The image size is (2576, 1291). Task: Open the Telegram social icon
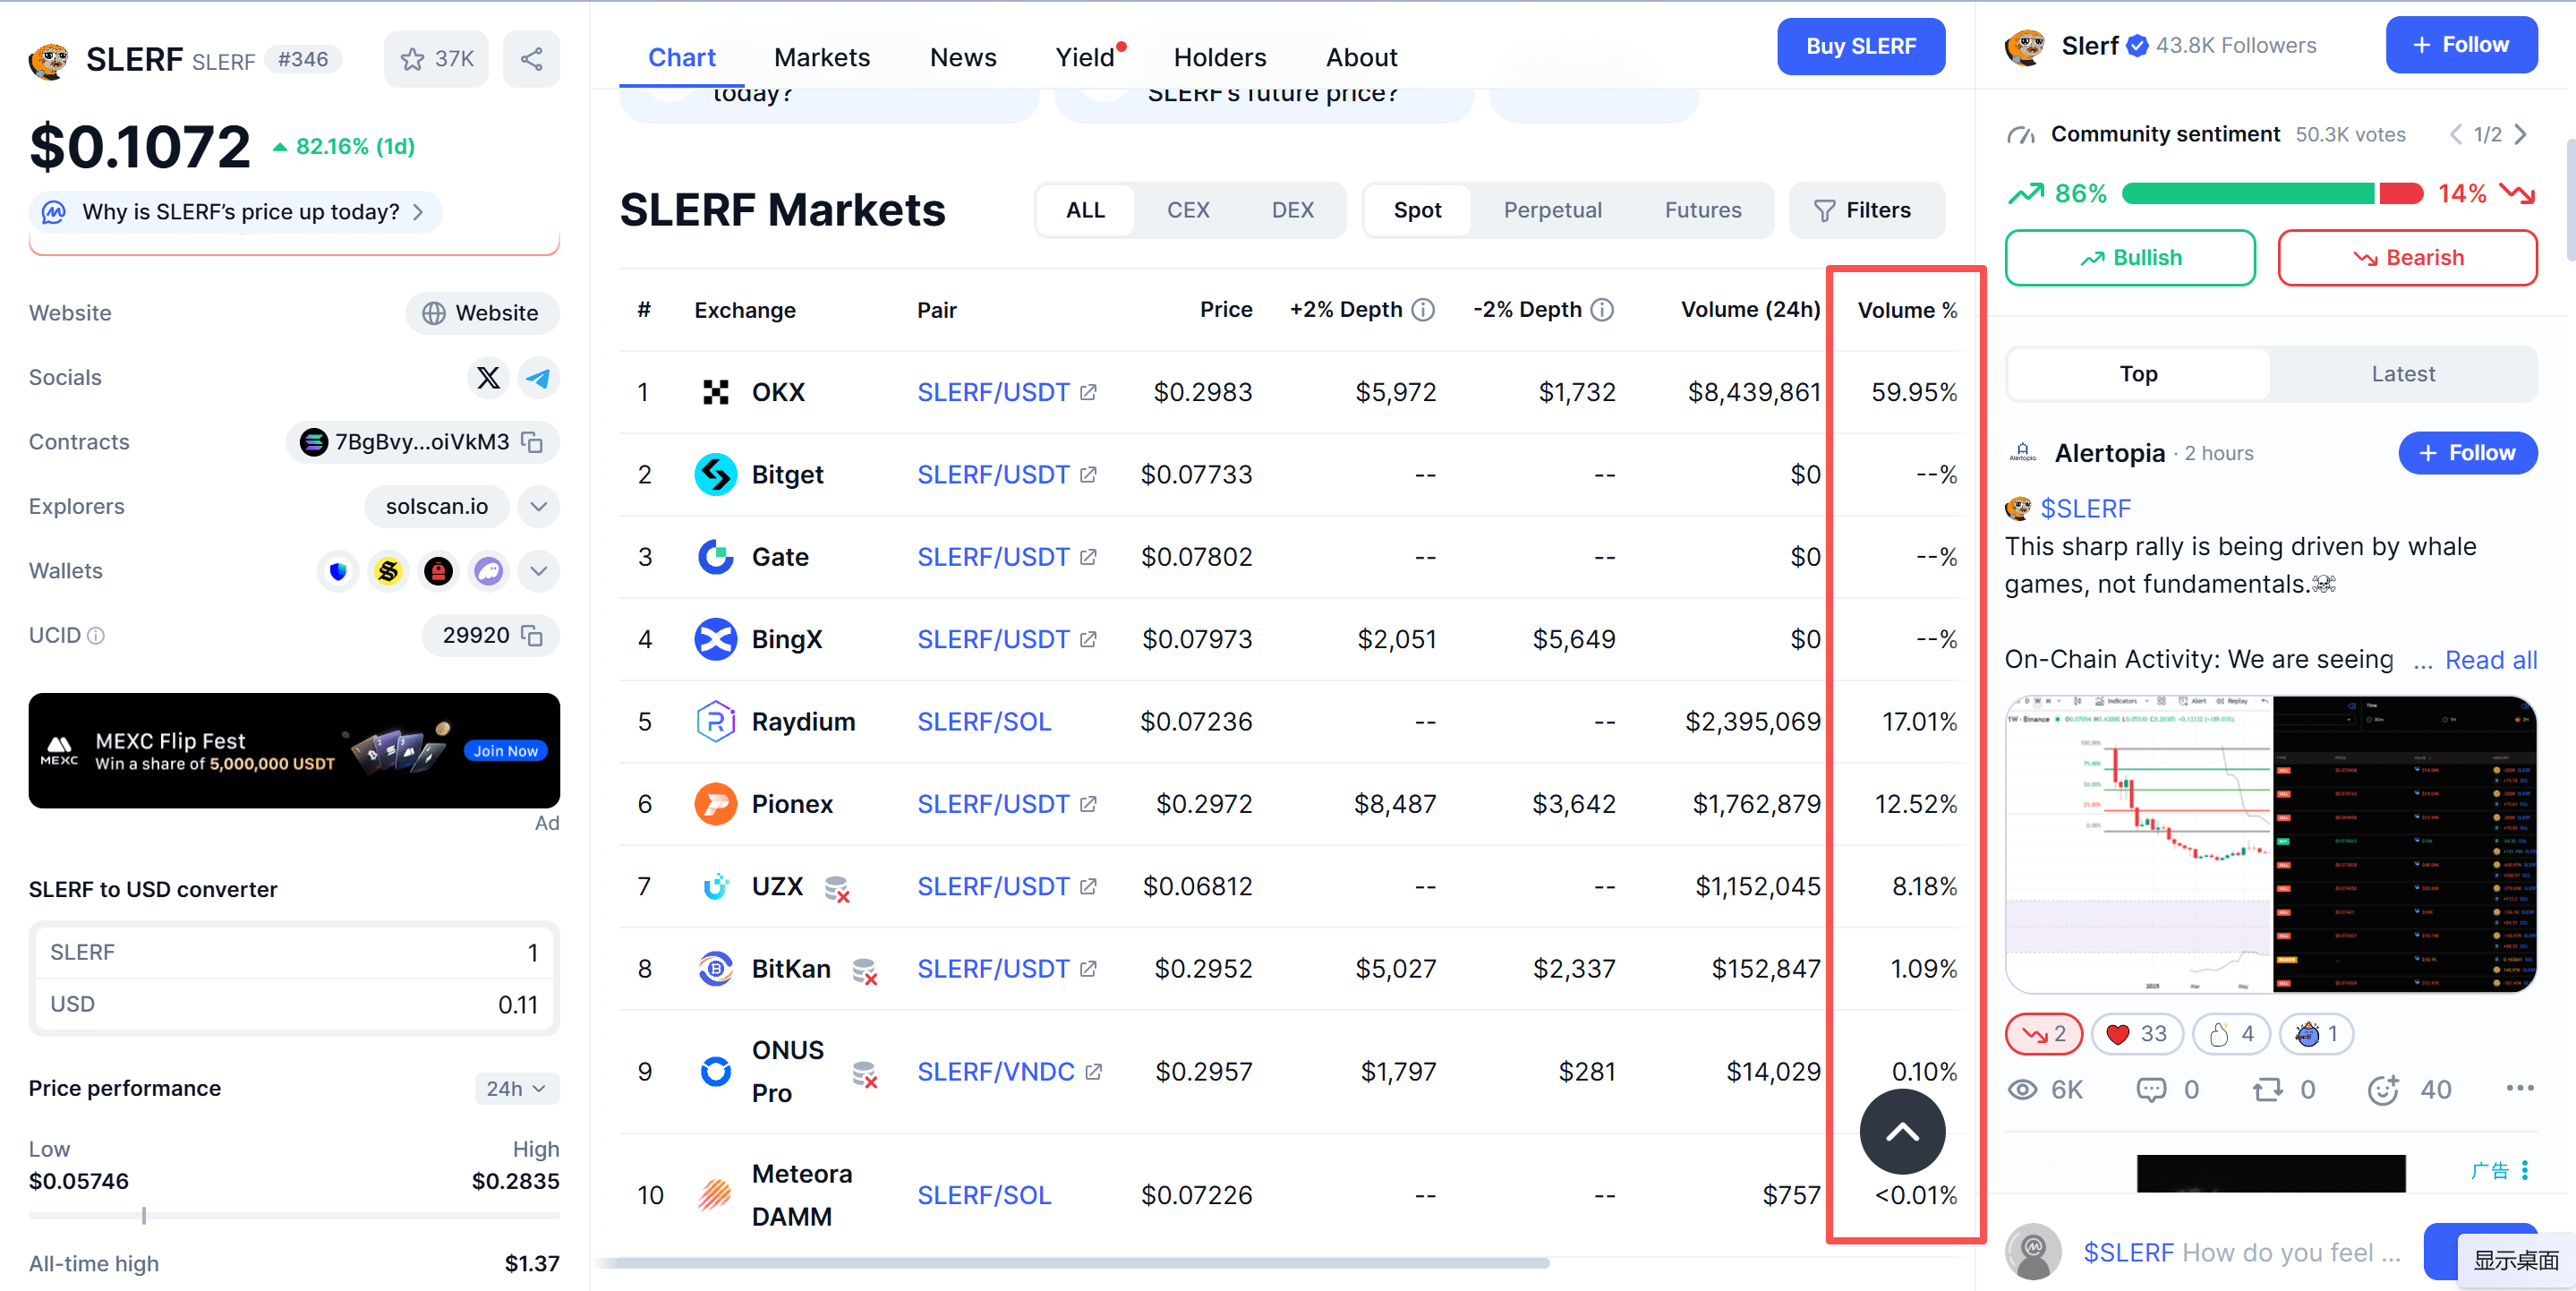pyautogui.click(x=538, y=378)
